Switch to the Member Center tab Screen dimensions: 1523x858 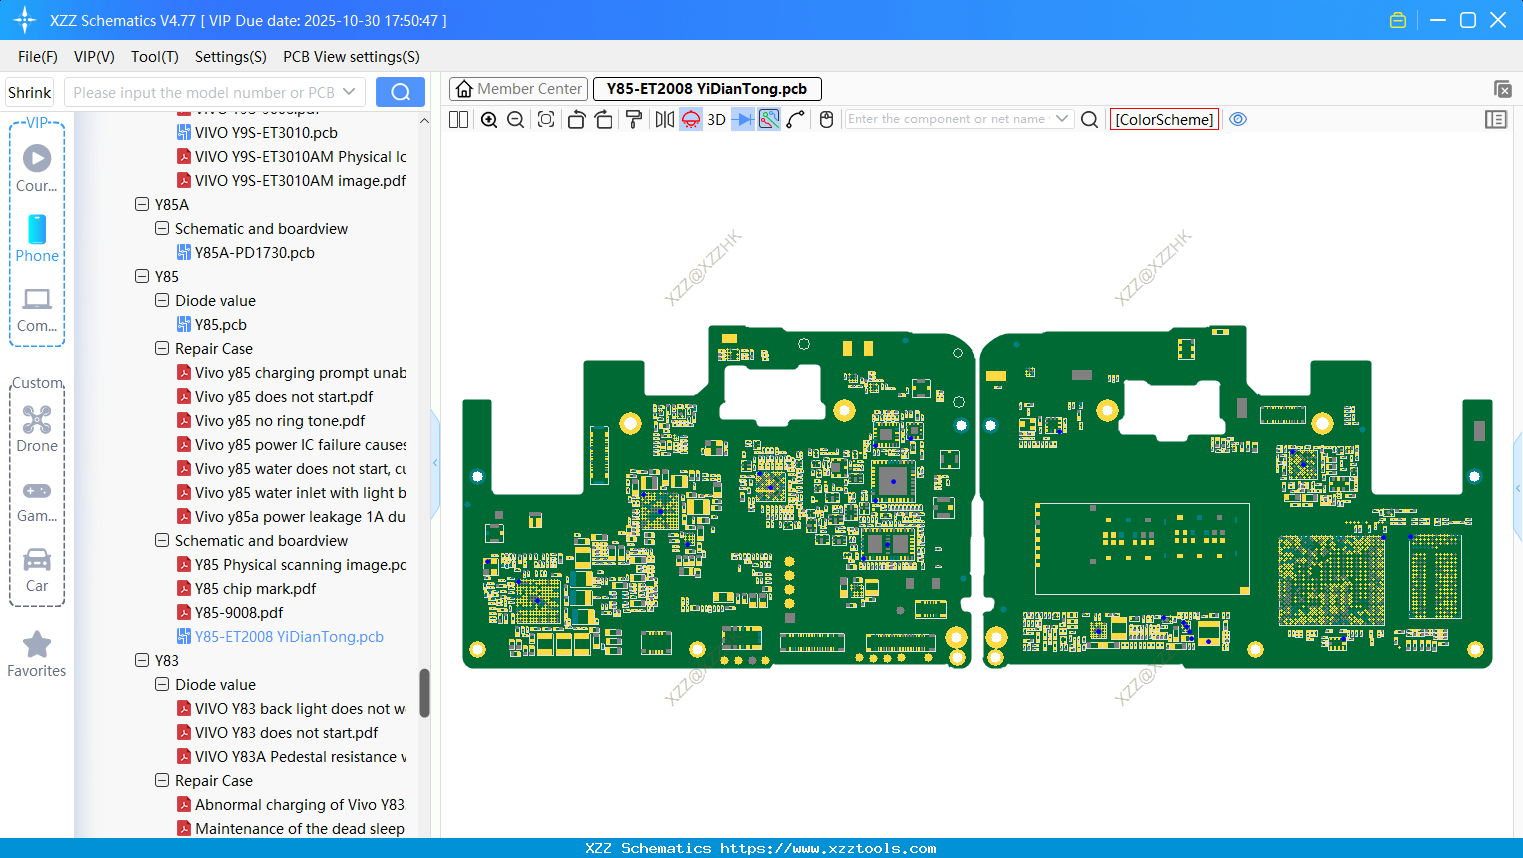coord(519,89)
